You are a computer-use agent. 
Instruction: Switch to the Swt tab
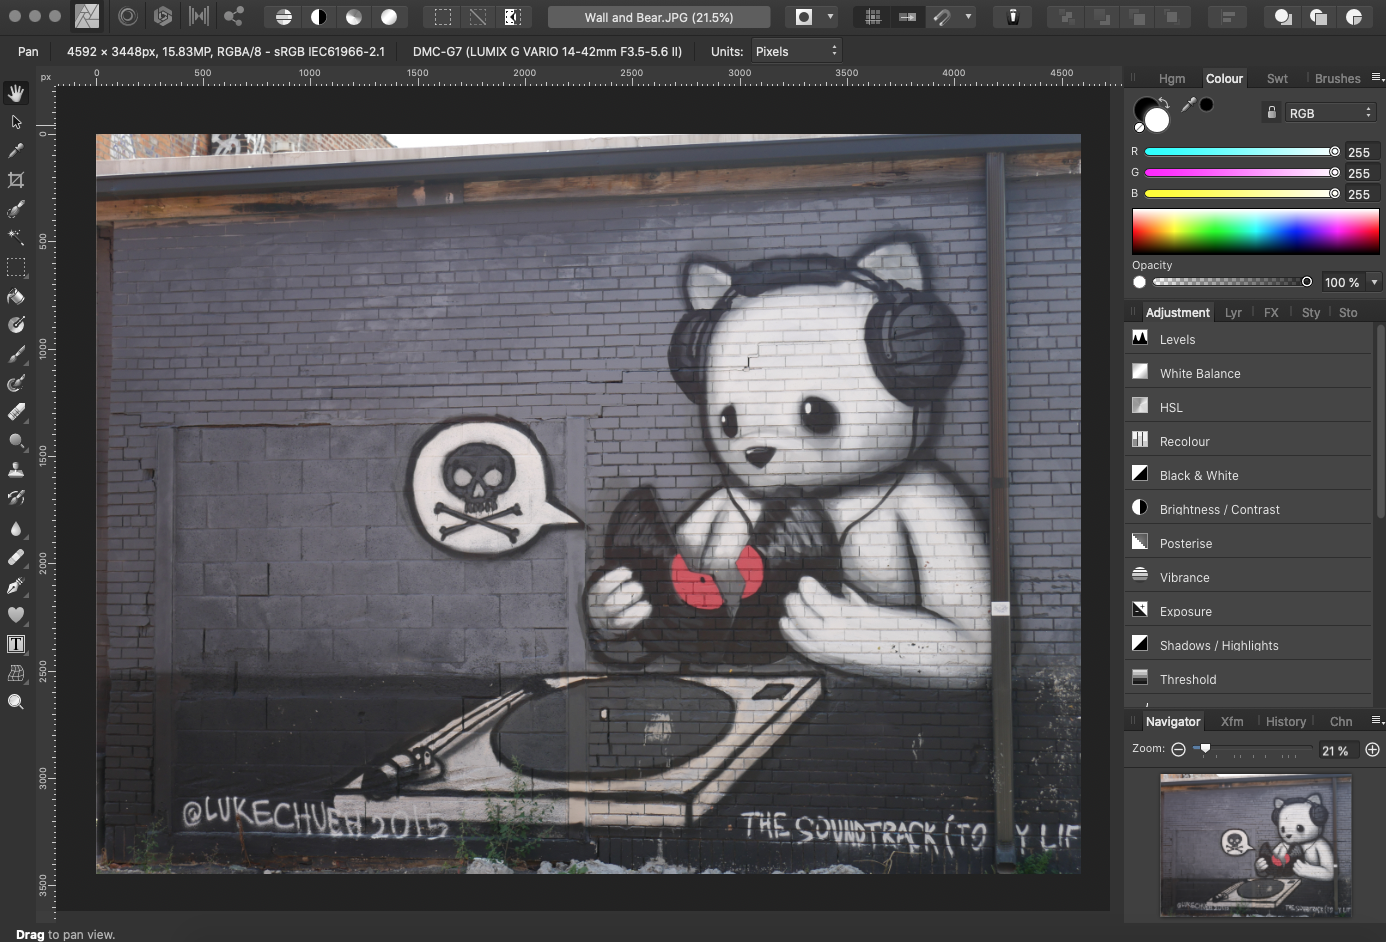pyautogui.click(x=1277, y=78)
